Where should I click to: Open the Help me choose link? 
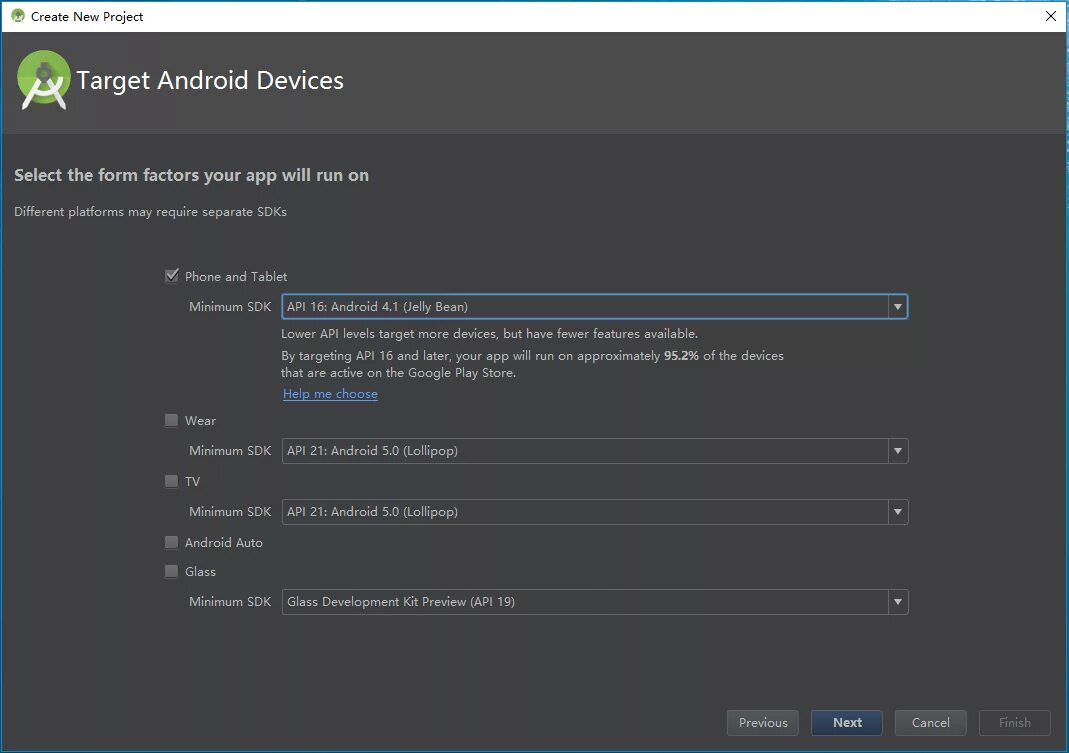click(x=330, y=394)
